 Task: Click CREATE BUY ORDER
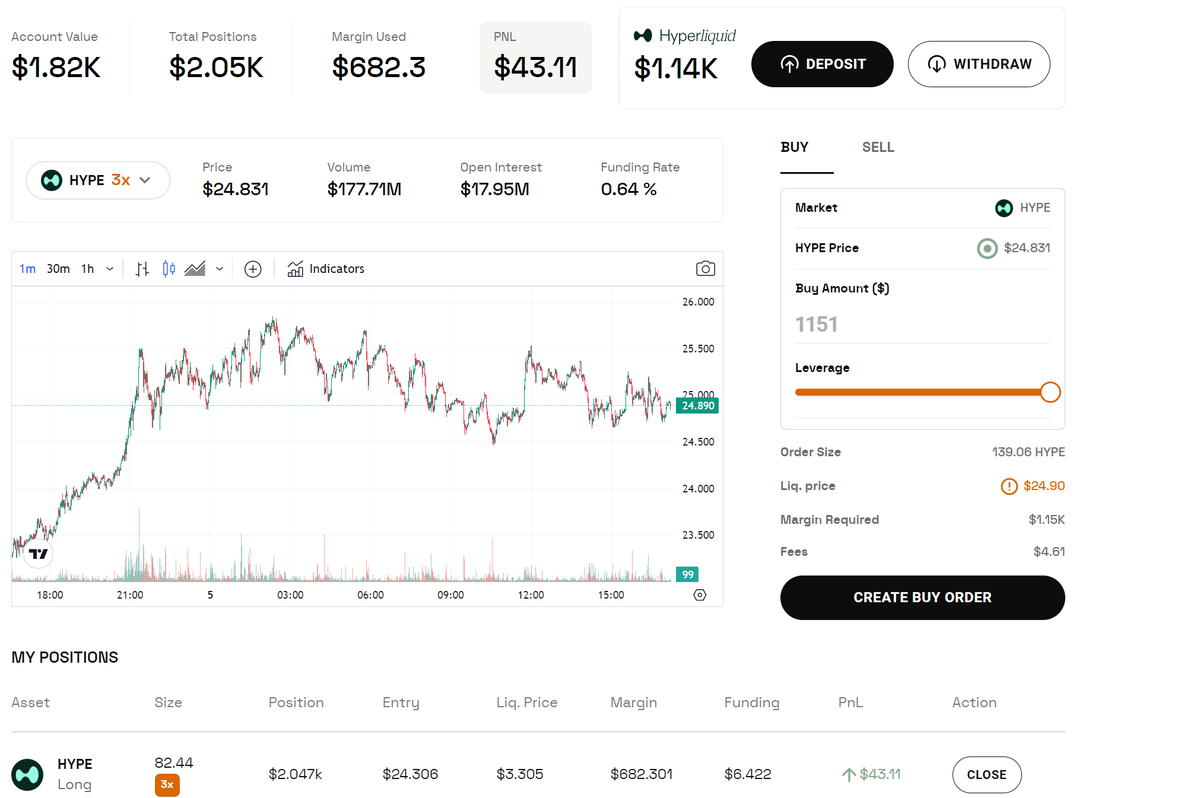coord(922,597)
